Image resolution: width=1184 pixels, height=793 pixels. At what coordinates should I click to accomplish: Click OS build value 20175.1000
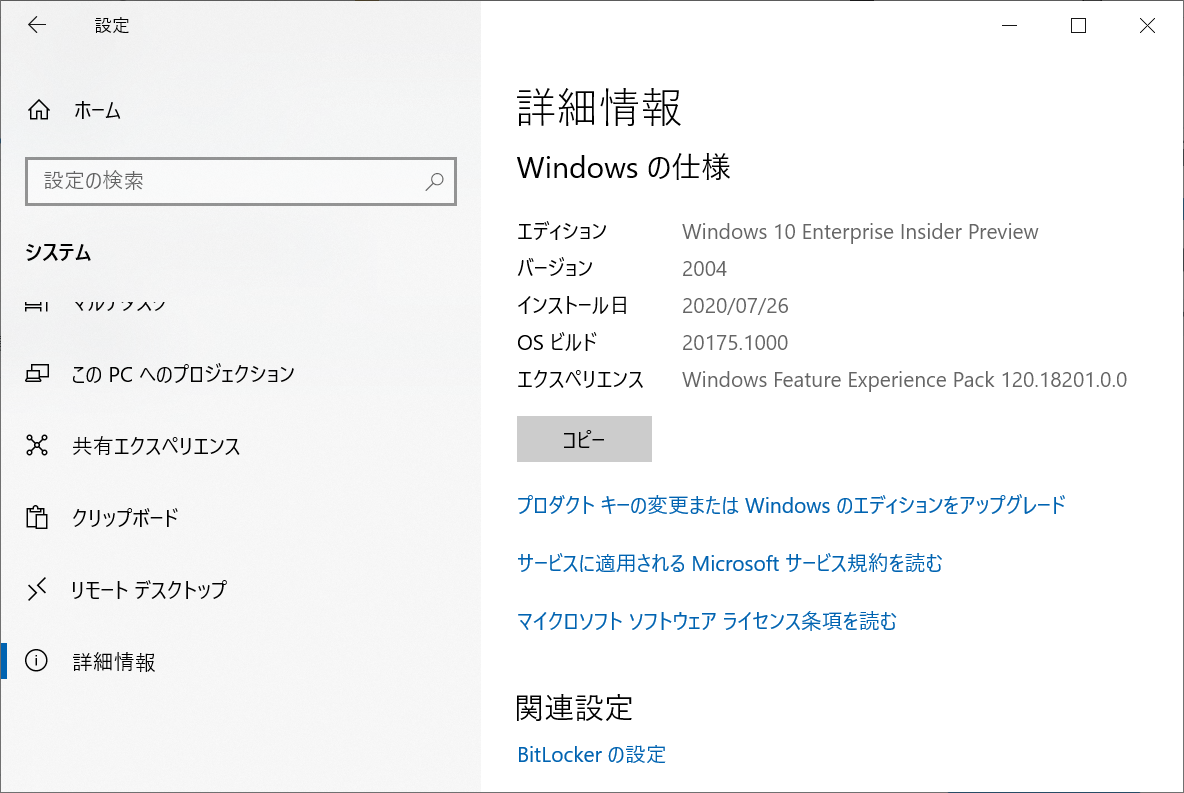pos(735,343)
